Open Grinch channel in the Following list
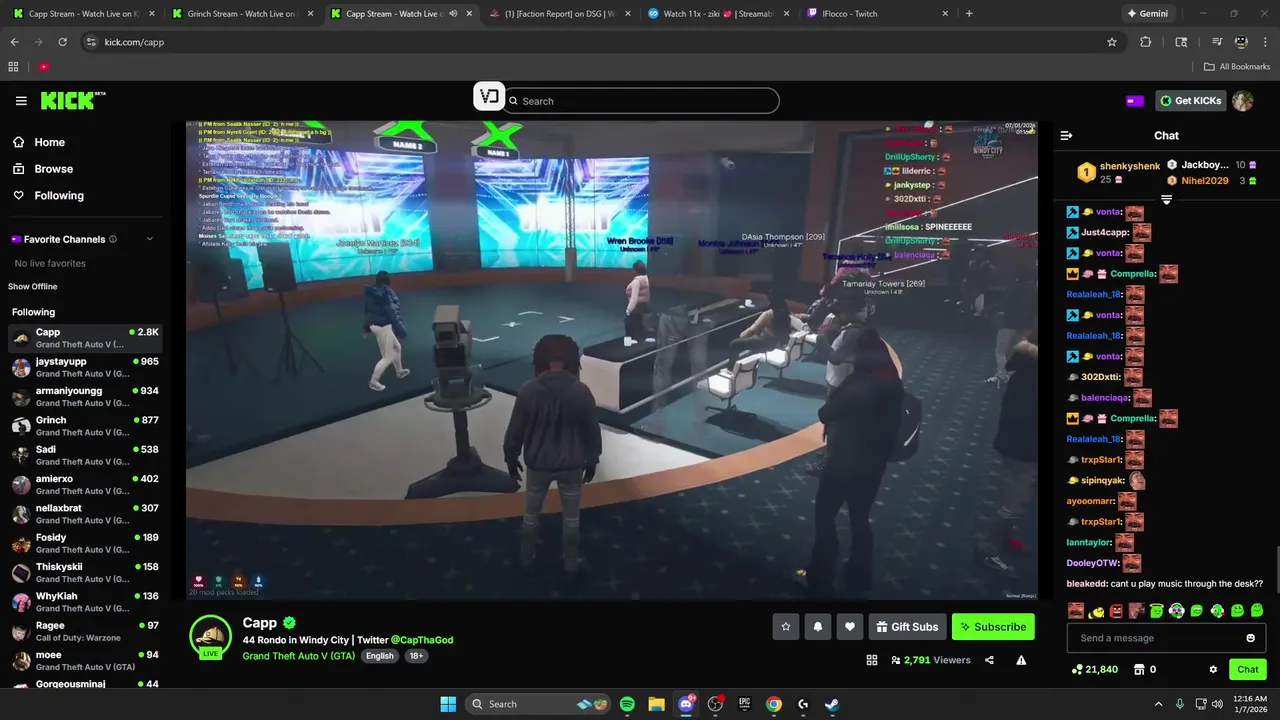Screen dimensions: 1280x720 pyautogui.click(x=85, y=426)
